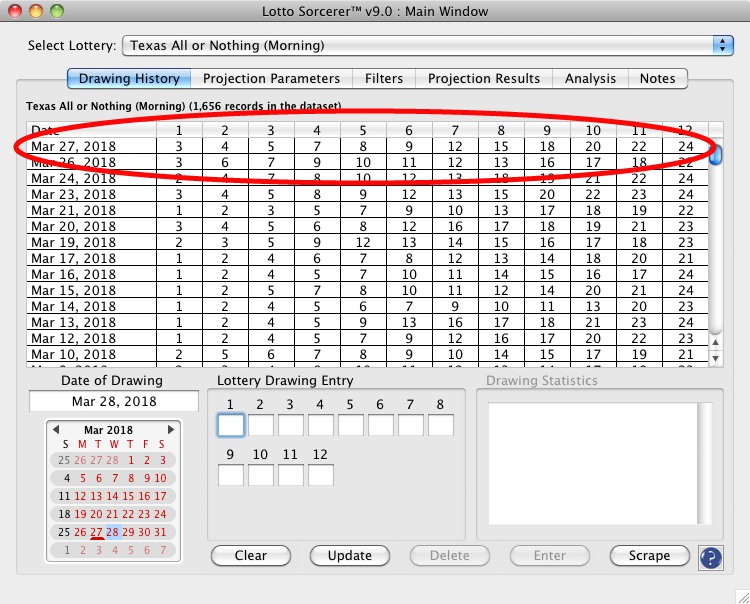Click the Scrape button
750x604 pixels.
point(650,555)
